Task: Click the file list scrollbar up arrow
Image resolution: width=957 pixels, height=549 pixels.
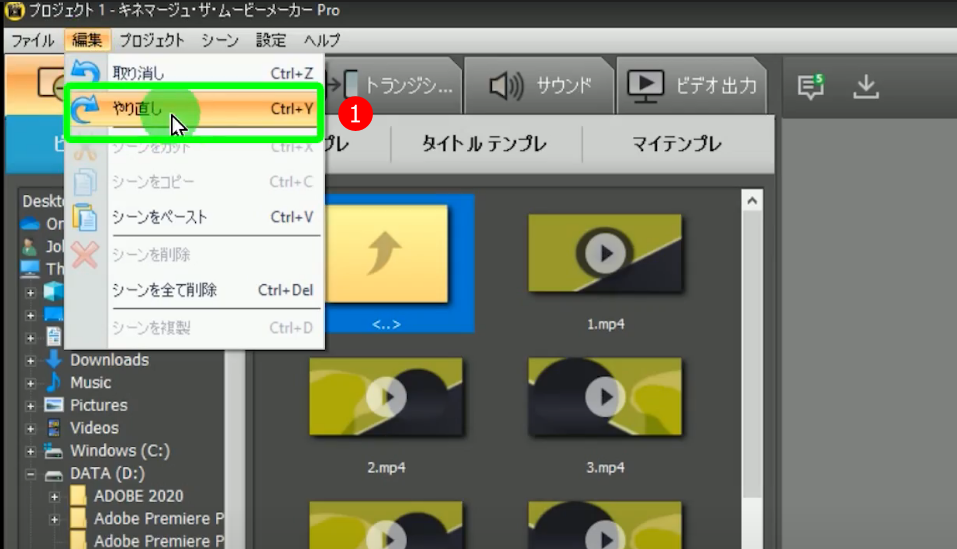Action: 754,200
